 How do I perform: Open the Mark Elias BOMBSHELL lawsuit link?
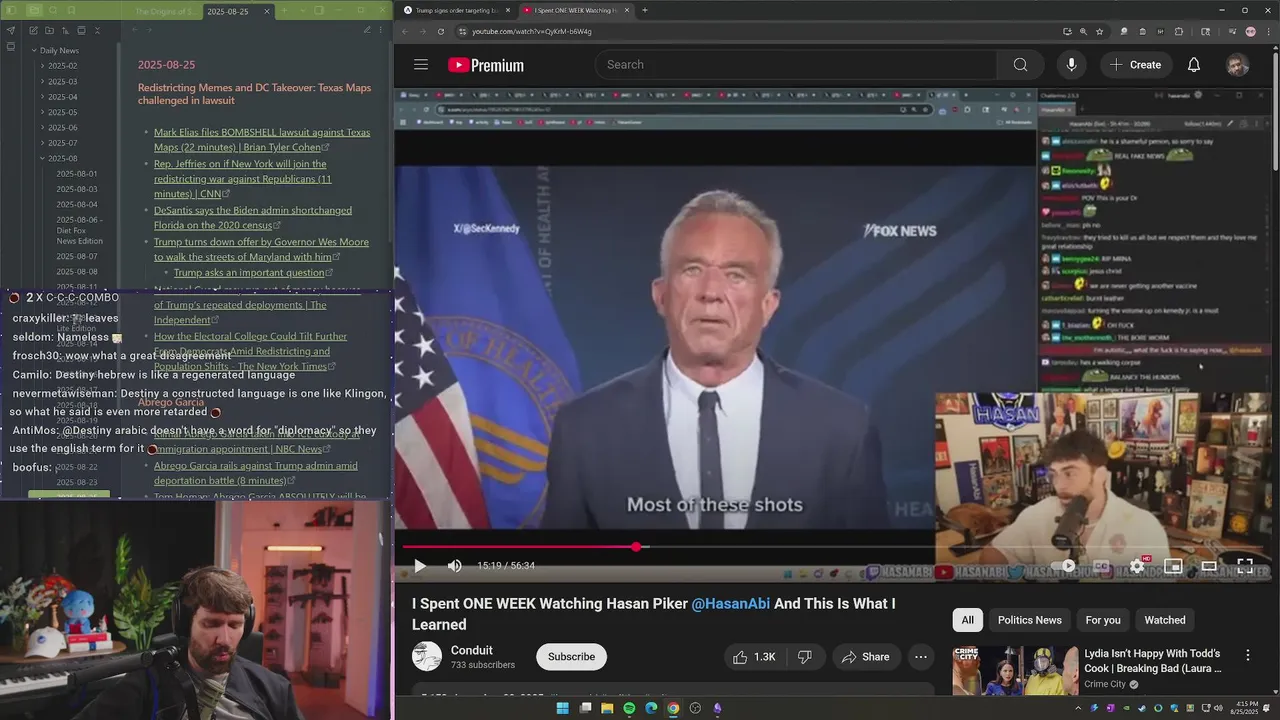click(262, 140)
